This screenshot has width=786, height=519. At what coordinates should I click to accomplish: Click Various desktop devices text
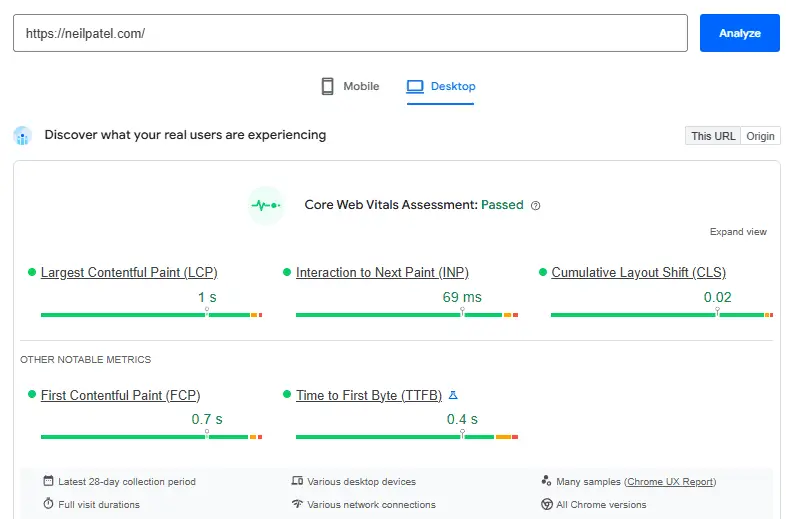click(x=361, y=481)
